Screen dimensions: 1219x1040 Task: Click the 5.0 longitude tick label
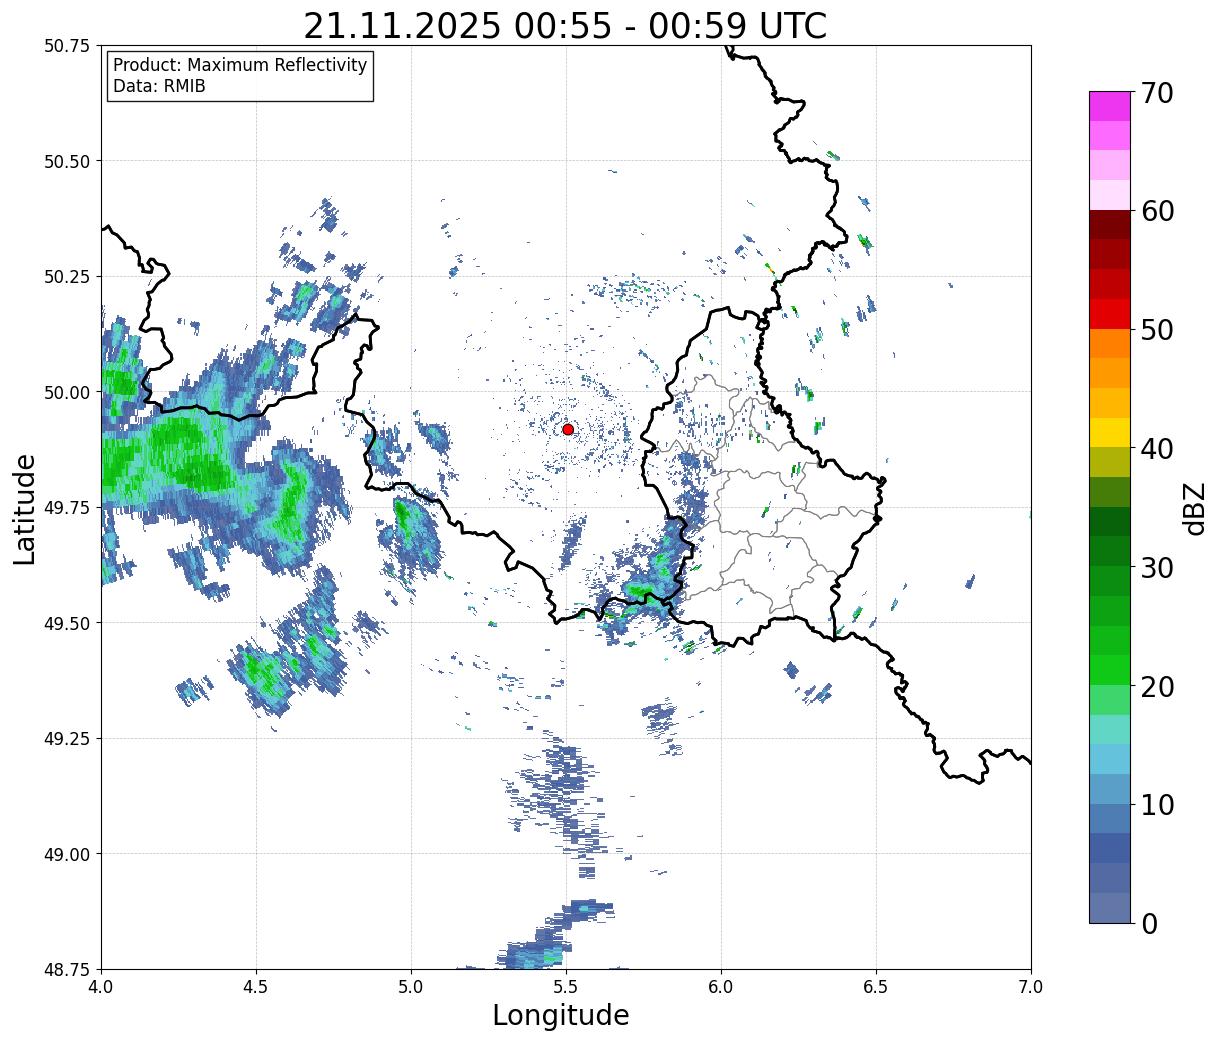[x=411, y=986]
